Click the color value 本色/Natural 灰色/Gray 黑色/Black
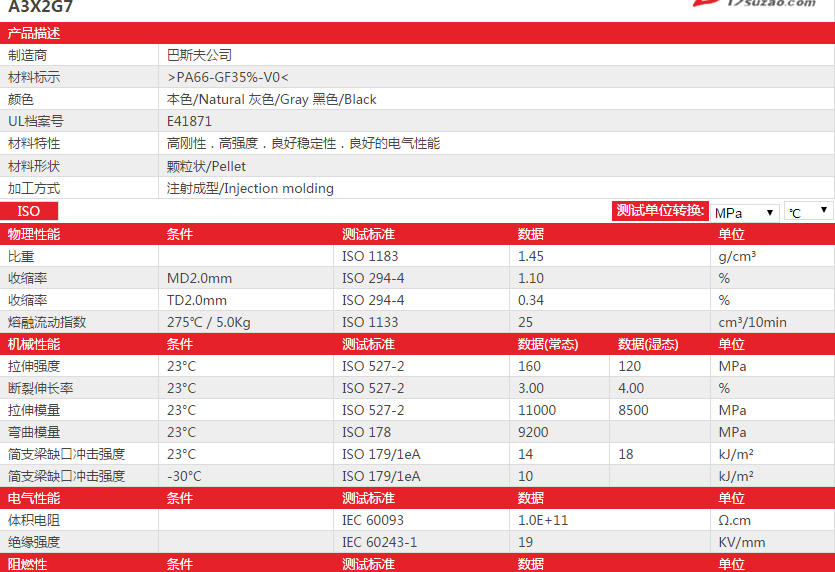This screenshot has width=835, height=572. coord(272,100)
